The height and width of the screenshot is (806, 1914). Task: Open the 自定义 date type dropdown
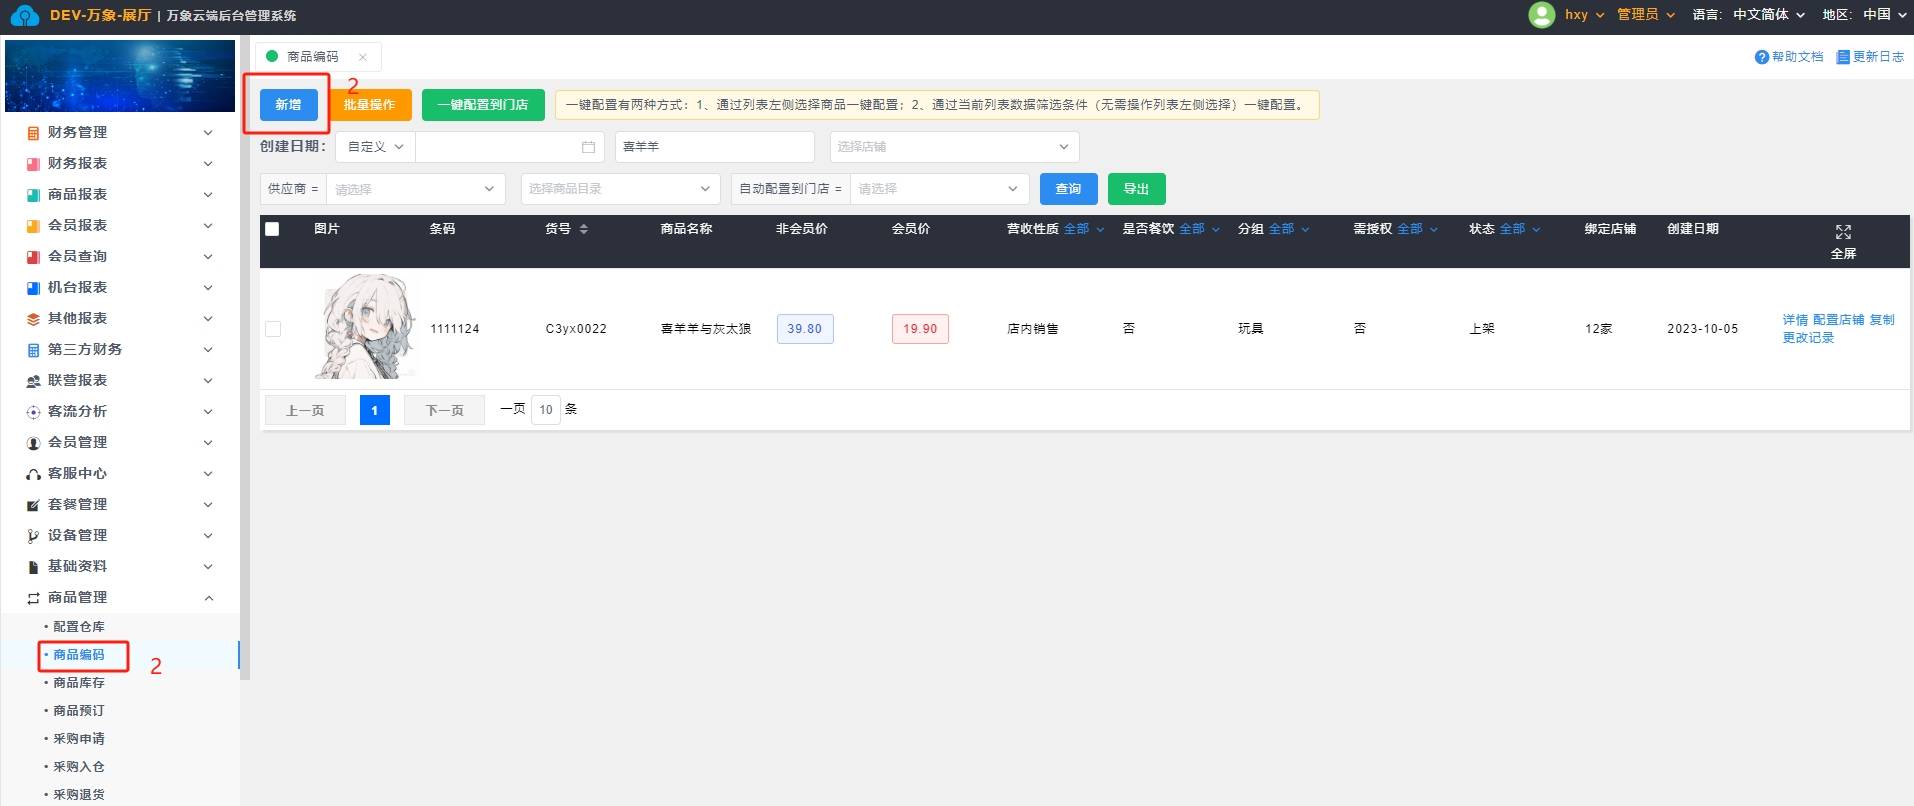(x=375, y=147)
